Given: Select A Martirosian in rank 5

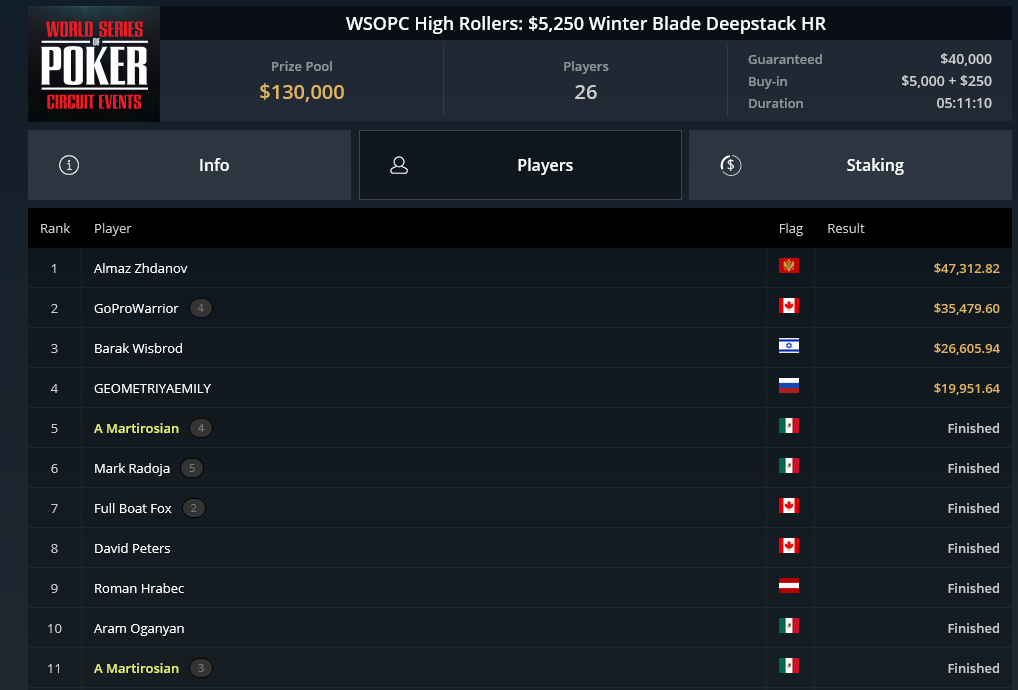Looking at the screenshot, I should (x=136, y=428).
